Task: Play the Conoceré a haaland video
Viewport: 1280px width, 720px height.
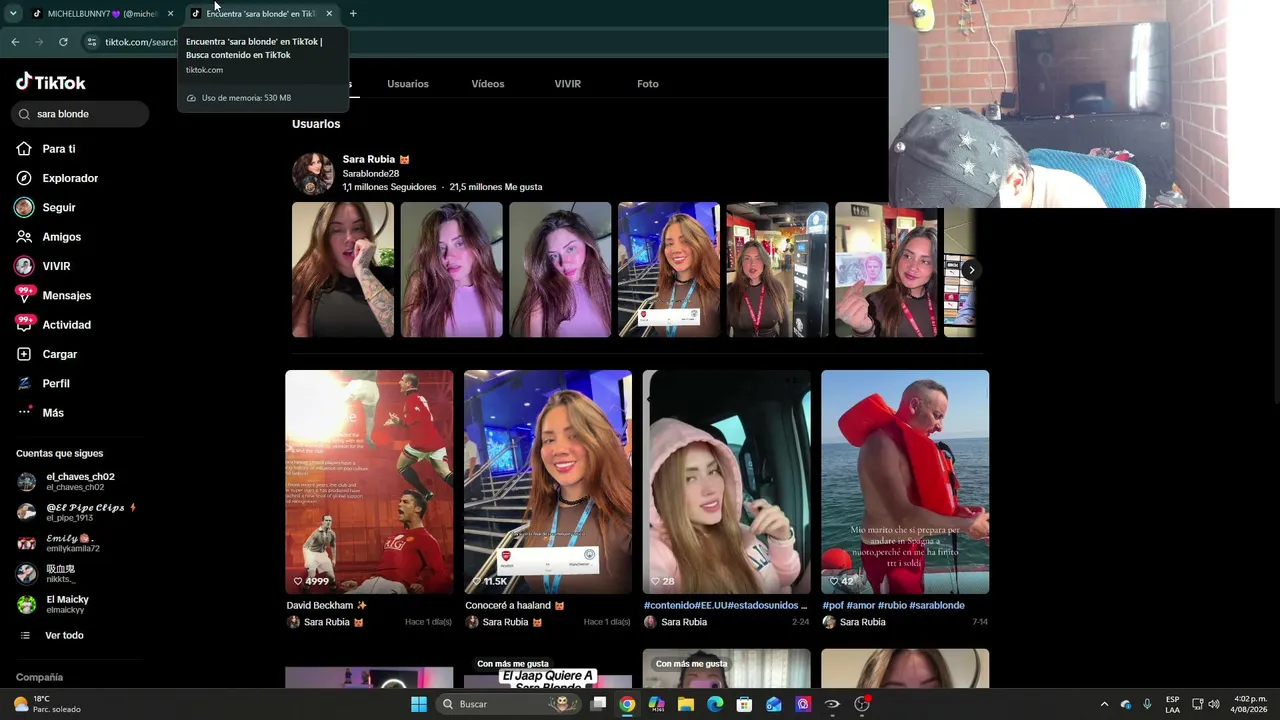Action: 548,482
